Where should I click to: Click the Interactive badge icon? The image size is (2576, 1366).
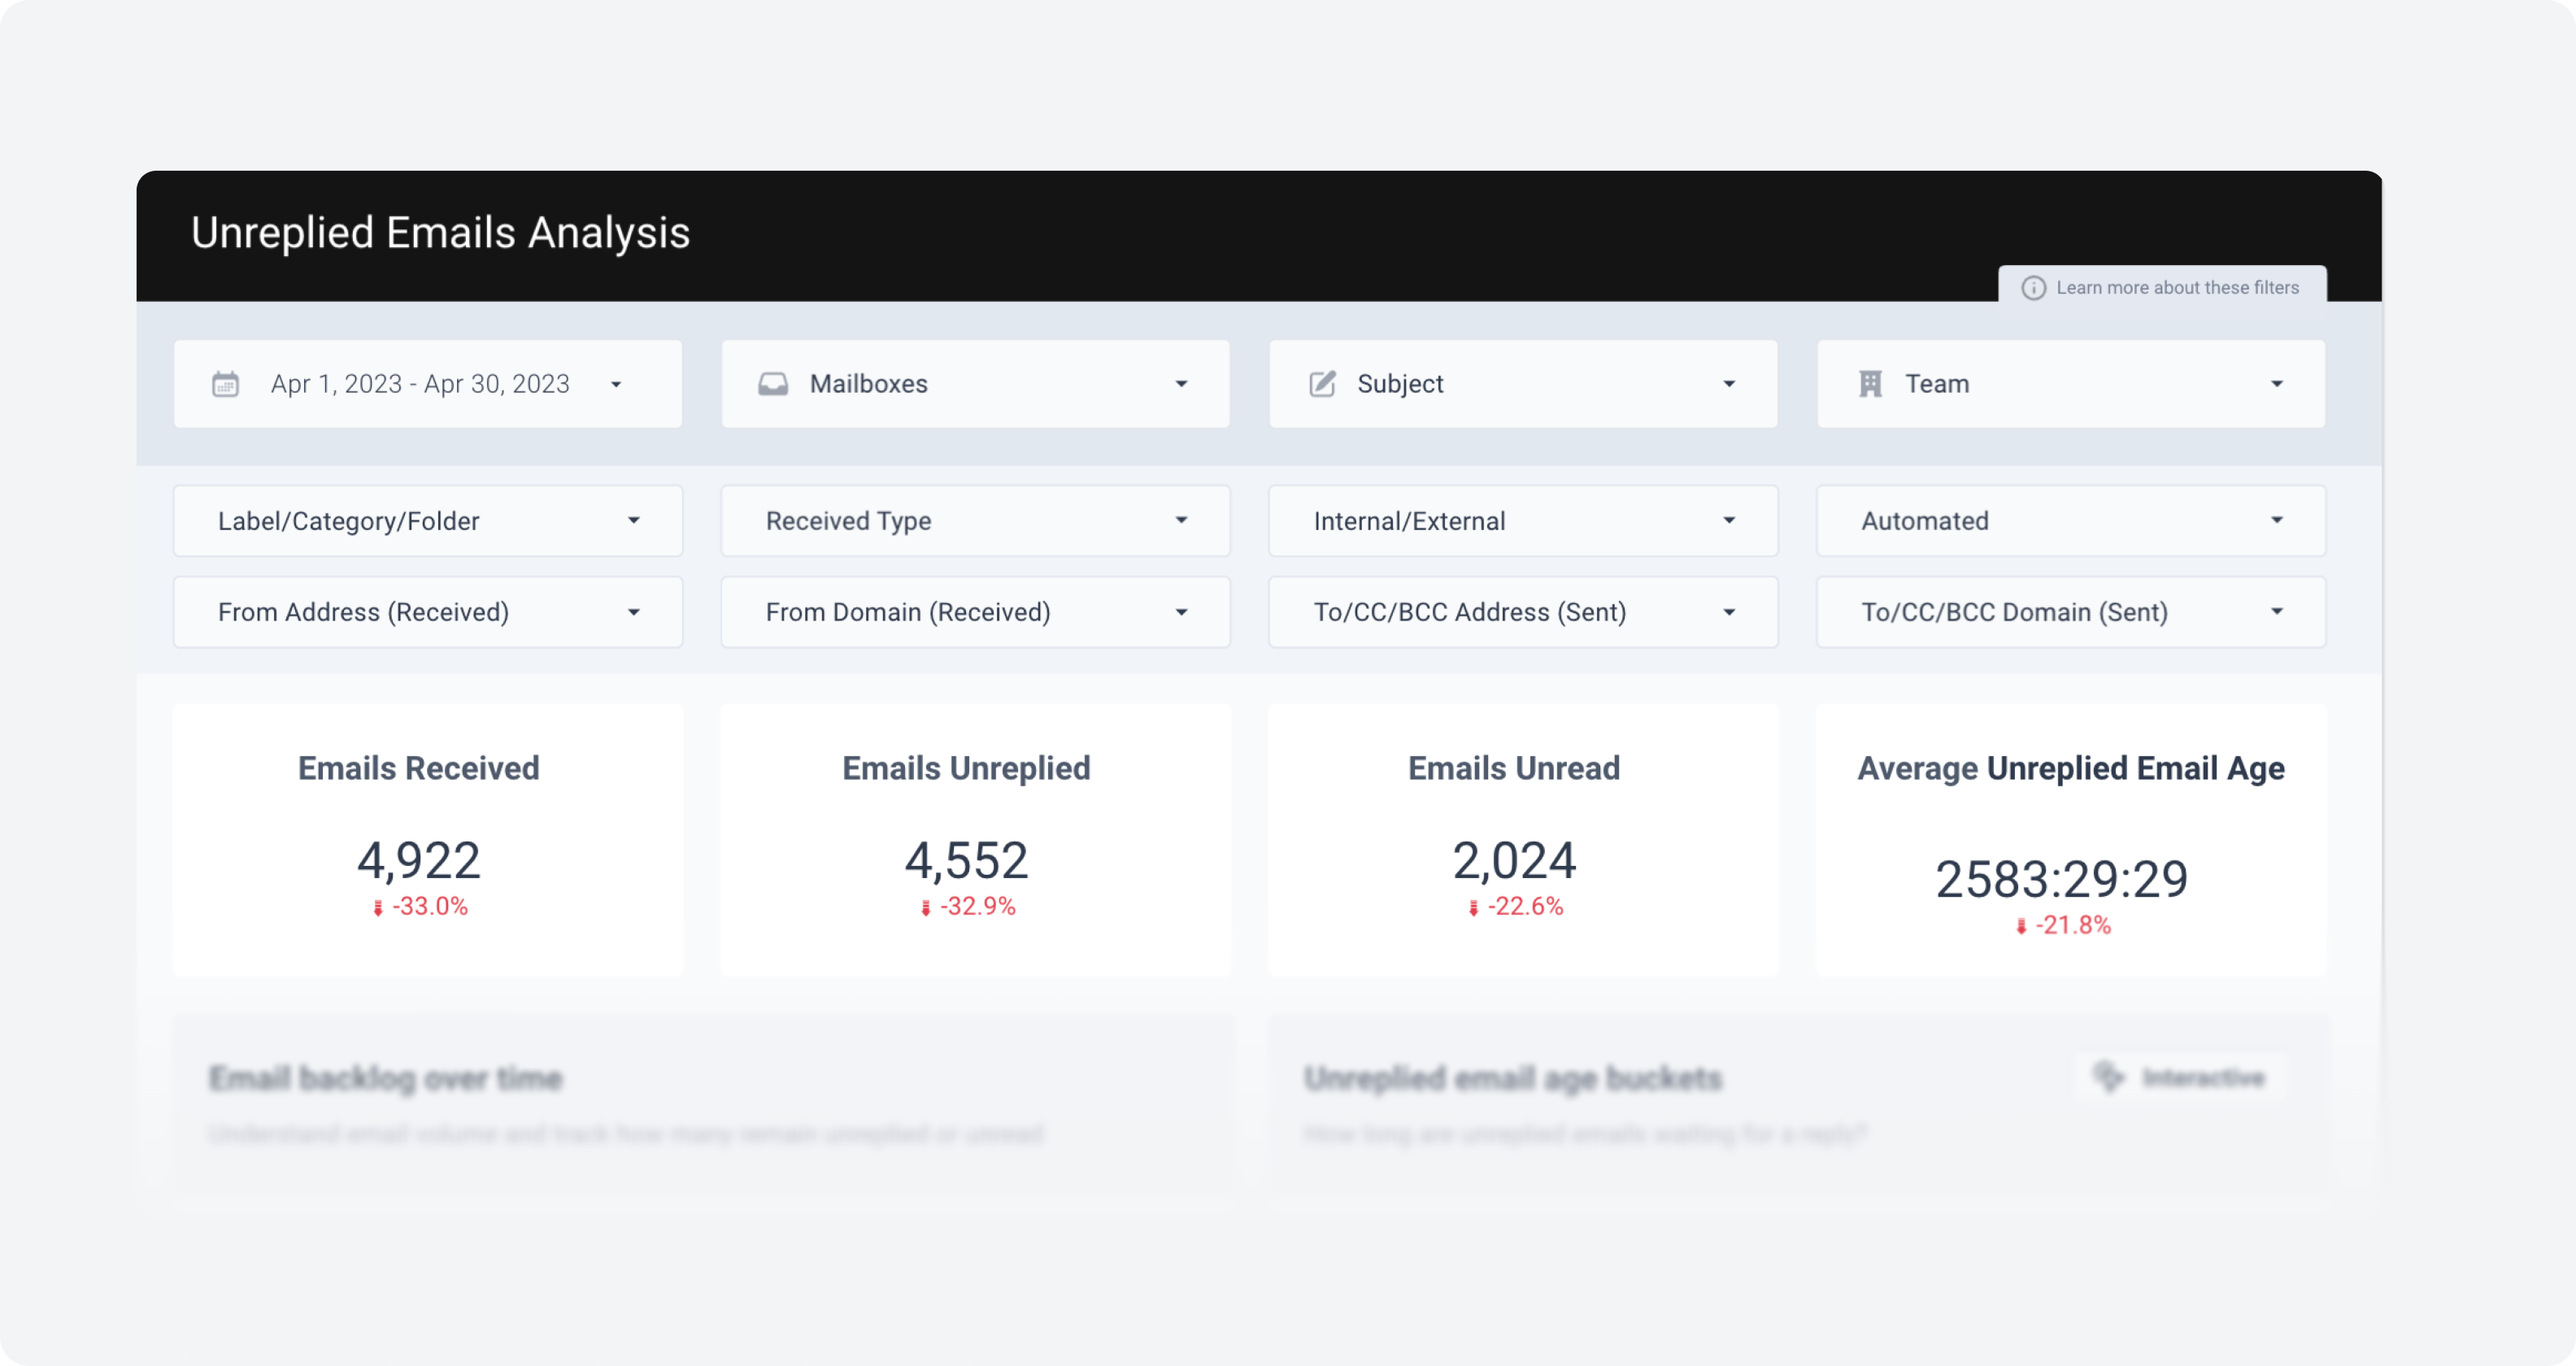(x=2108, y=1077)
